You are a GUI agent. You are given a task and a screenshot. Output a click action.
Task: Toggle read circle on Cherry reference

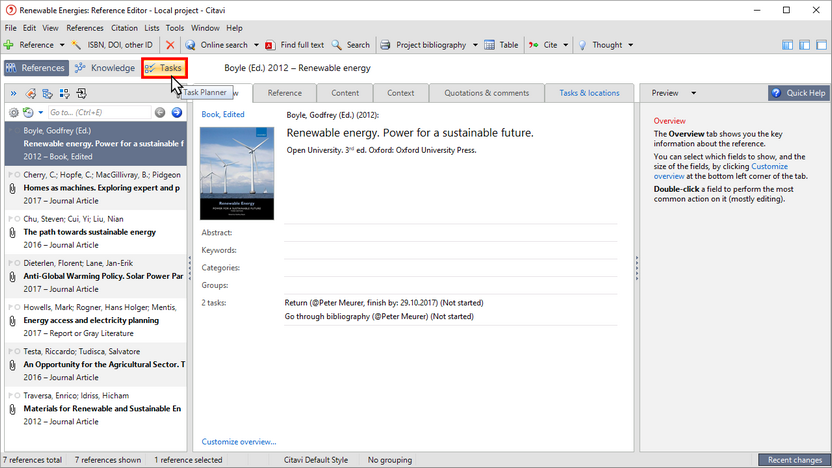[x=18, y=175]
